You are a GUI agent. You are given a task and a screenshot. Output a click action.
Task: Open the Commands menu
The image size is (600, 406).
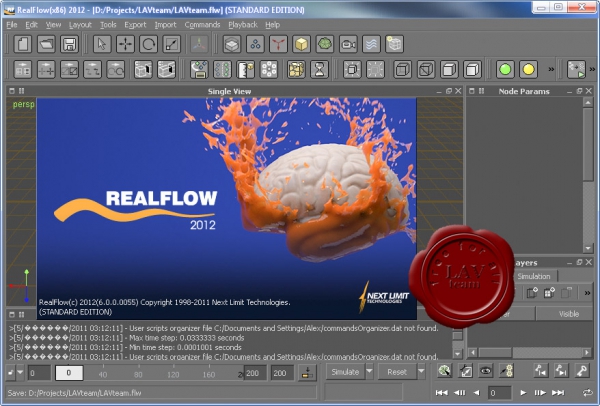tap(202, 25)
